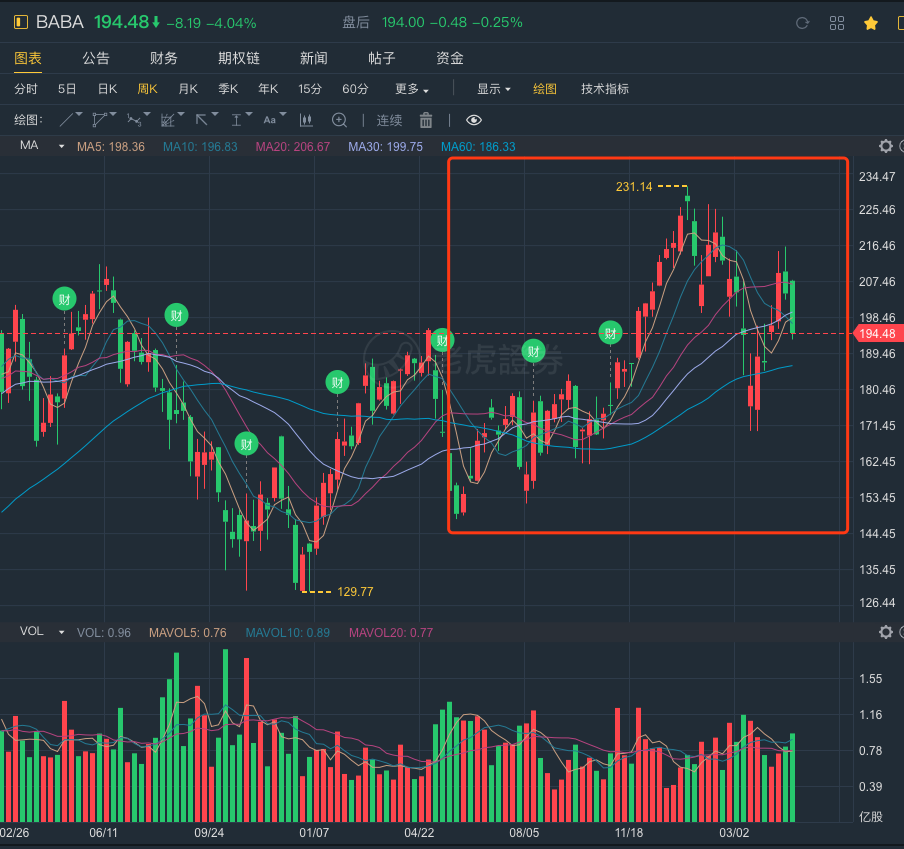Click the magnifier zoom tool
The image size is (904, 849).
[x=339, y=120]
